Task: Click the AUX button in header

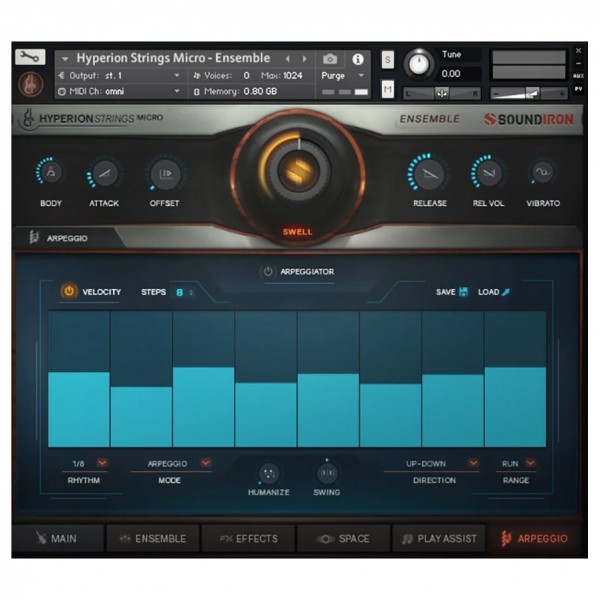Action: 578,76
